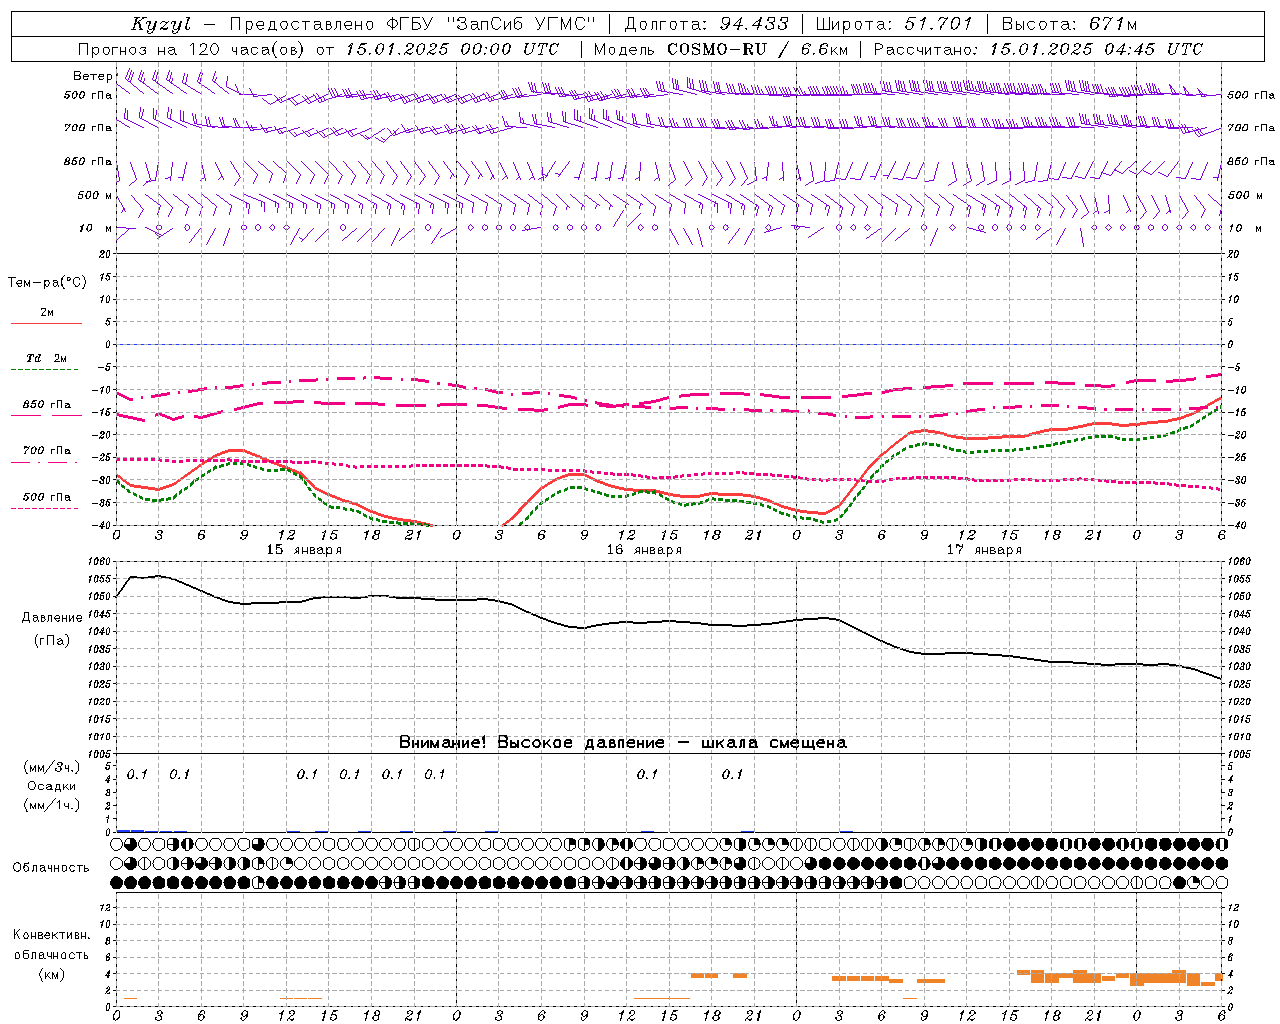The image size is (1280, 1024).
Task: Click the '500 гПа' dotted temperature legend sample
Action: click(45, 508)
